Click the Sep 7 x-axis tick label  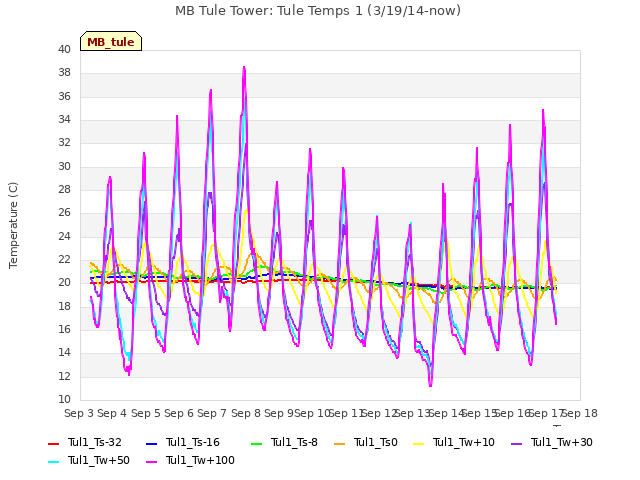(212, 413)
